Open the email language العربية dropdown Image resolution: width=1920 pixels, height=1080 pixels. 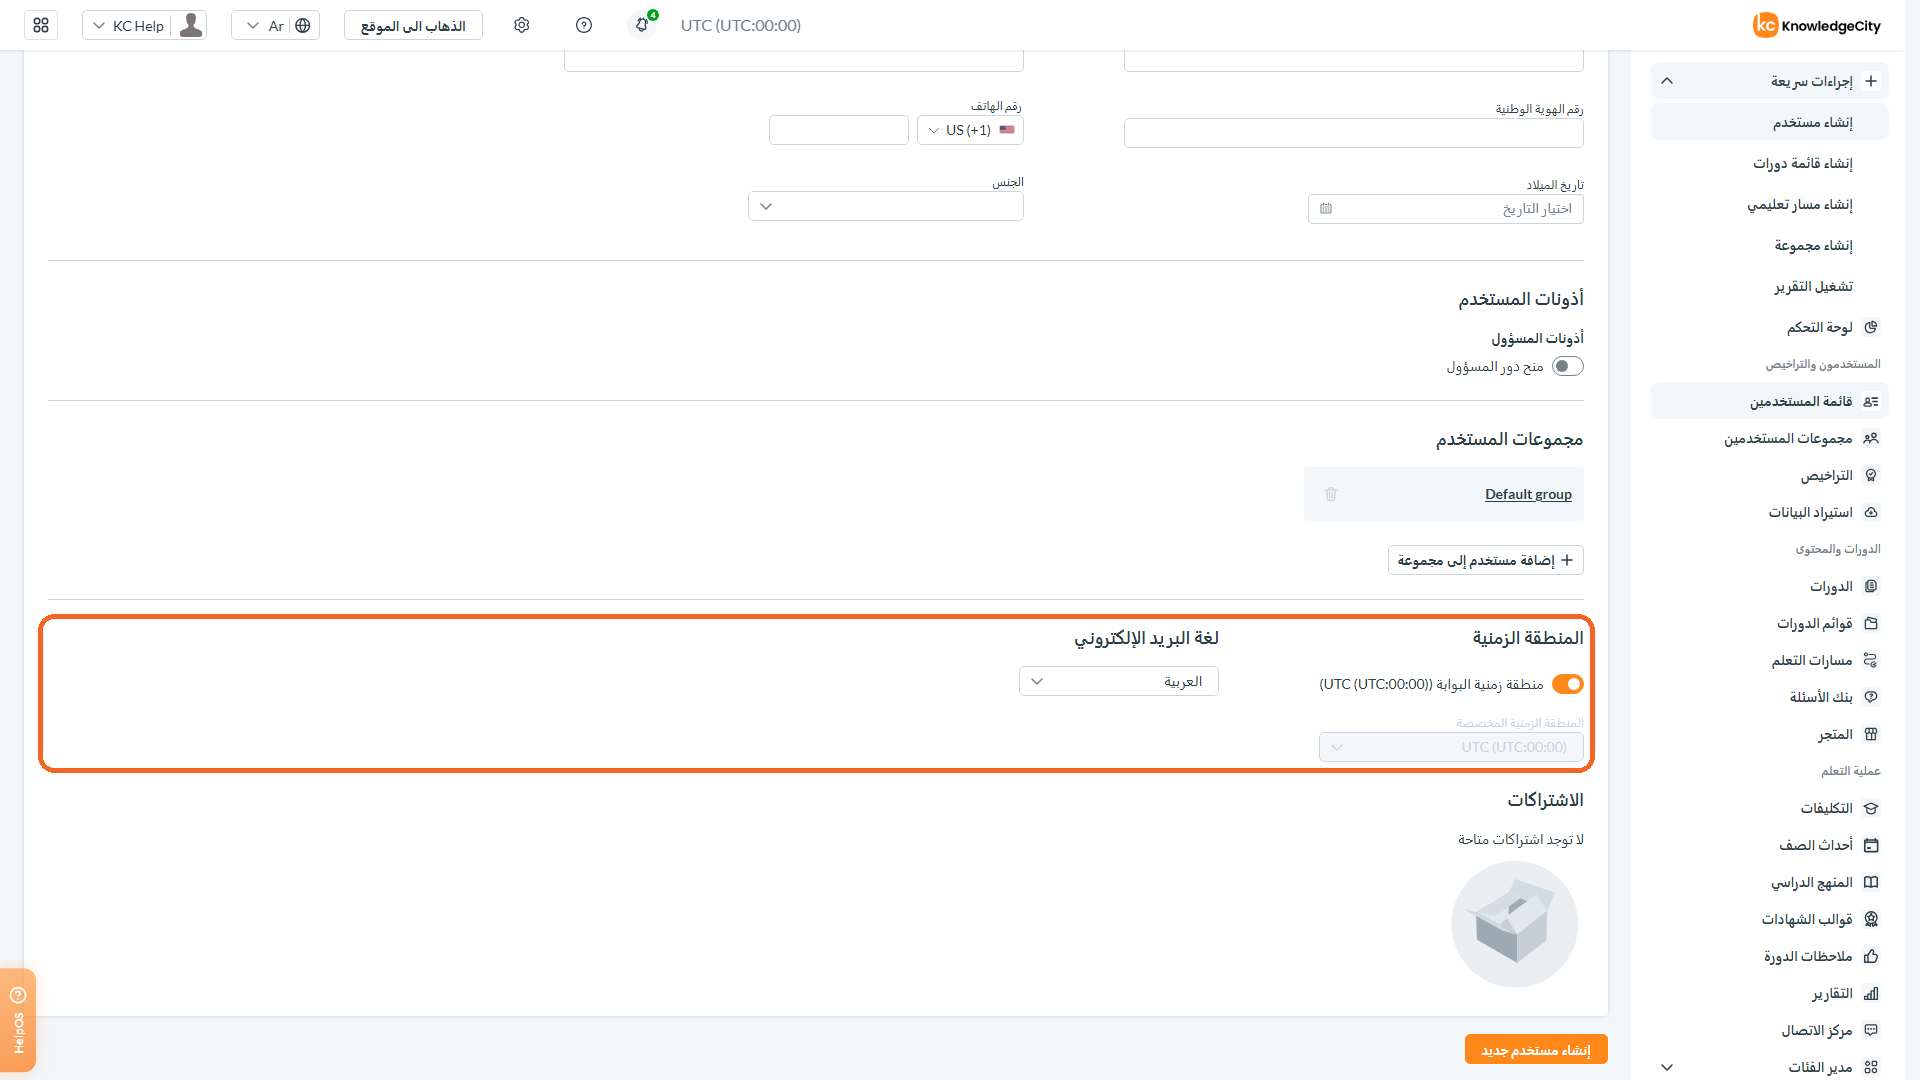[x=1119, y=681]
